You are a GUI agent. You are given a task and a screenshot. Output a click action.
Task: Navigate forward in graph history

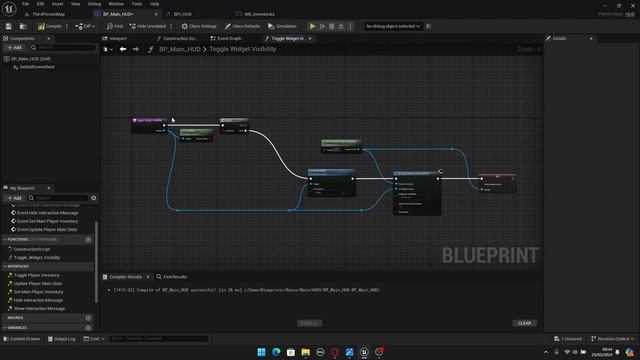[136, 49]
